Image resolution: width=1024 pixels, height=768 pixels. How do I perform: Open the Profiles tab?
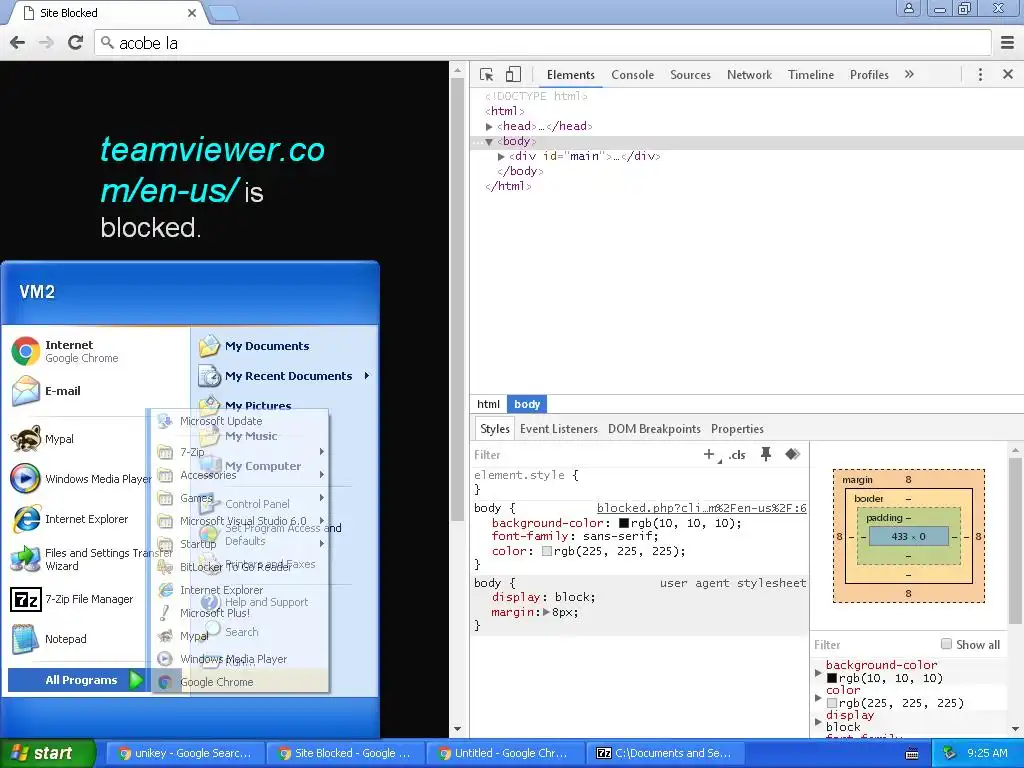click(869, 75)
